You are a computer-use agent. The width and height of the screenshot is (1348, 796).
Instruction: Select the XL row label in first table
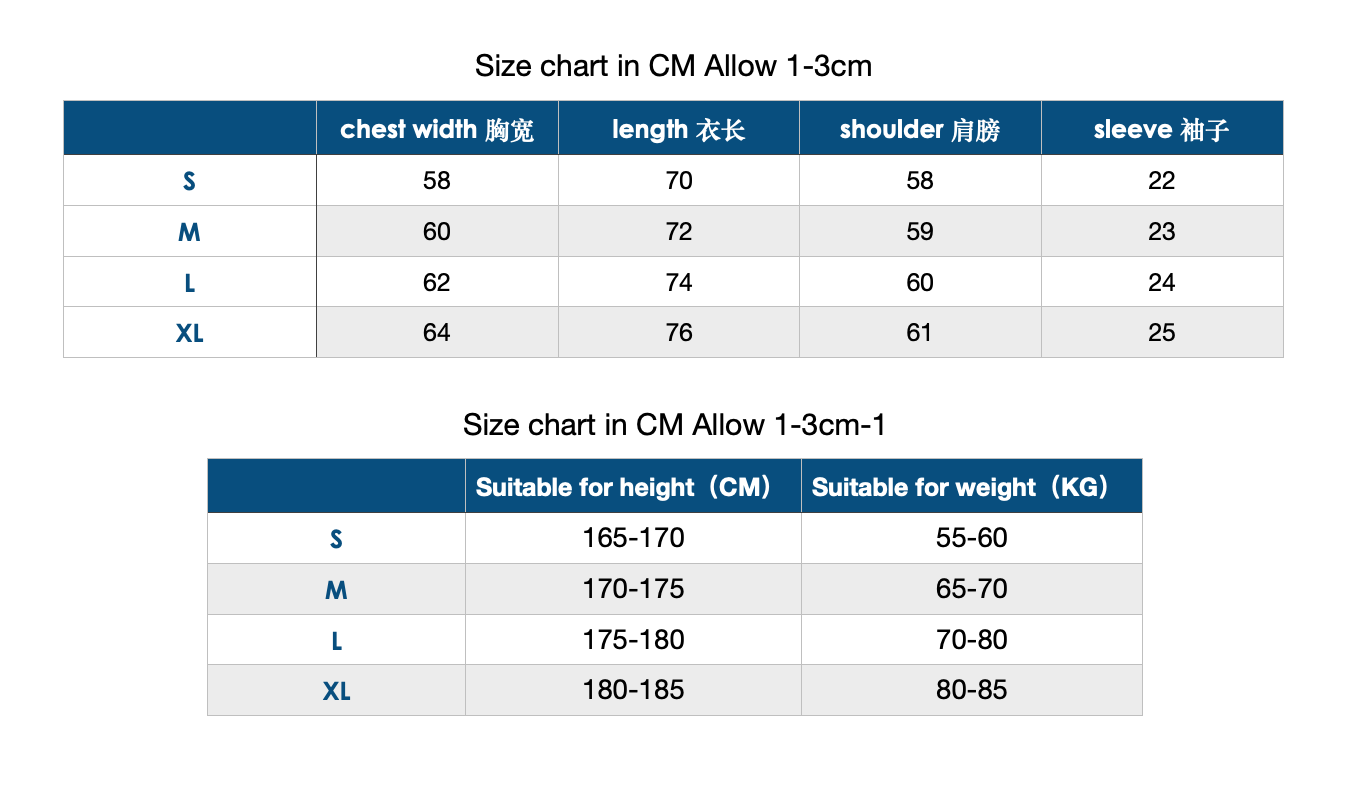(190, 333)
